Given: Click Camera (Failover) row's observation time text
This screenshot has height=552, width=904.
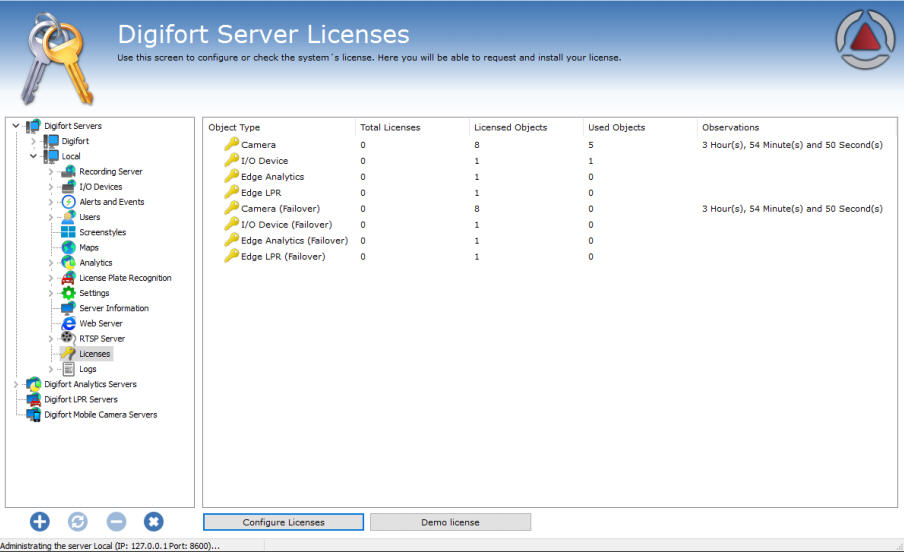Looking at the screenshot, I should point(792,209).
